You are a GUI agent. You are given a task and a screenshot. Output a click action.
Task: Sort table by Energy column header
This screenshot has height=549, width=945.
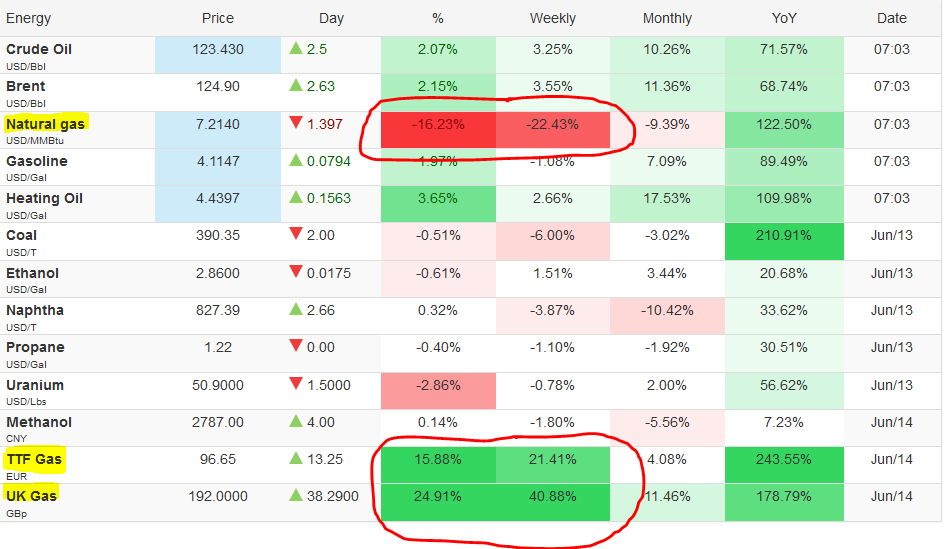pyautogui.click(x=28, y=19)
